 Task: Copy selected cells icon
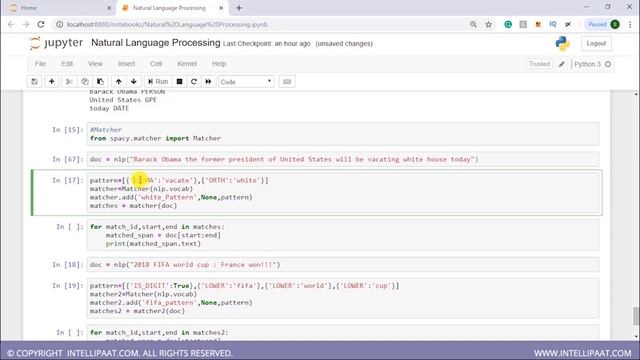coord(84,82)
